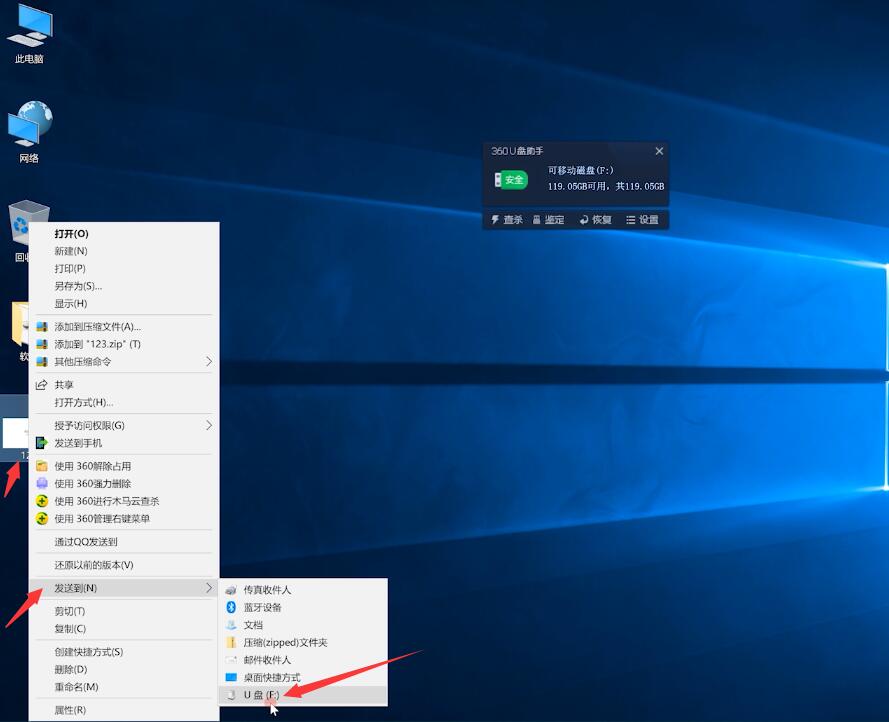Screen dimensions: 889x722
Task: Choose 新建(N) in the context menu
Action: tap(124, 251)
